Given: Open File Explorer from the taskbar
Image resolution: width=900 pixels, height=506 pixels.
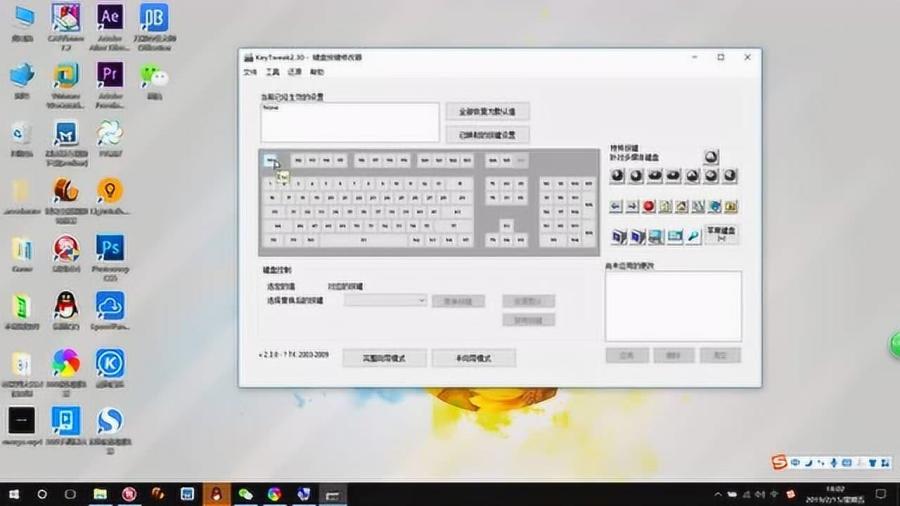Looking at the screenshot, I should pos(100,494).
